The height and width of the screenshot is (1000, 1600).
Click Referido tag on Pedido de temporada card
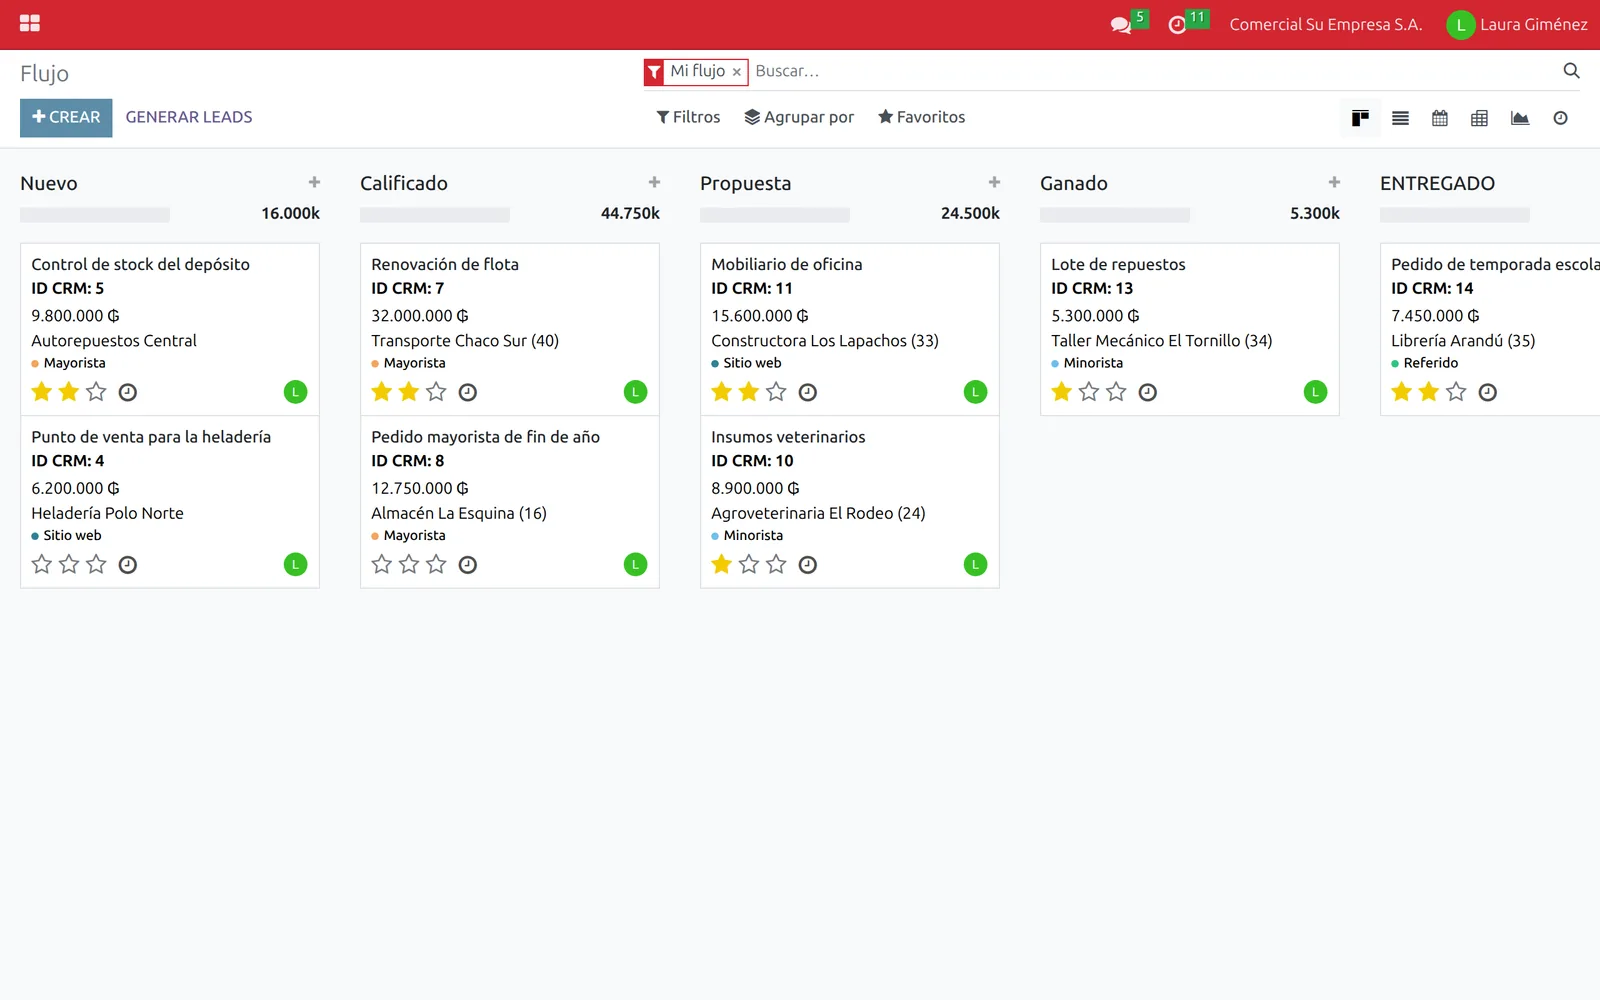(x=1425, y=363)
